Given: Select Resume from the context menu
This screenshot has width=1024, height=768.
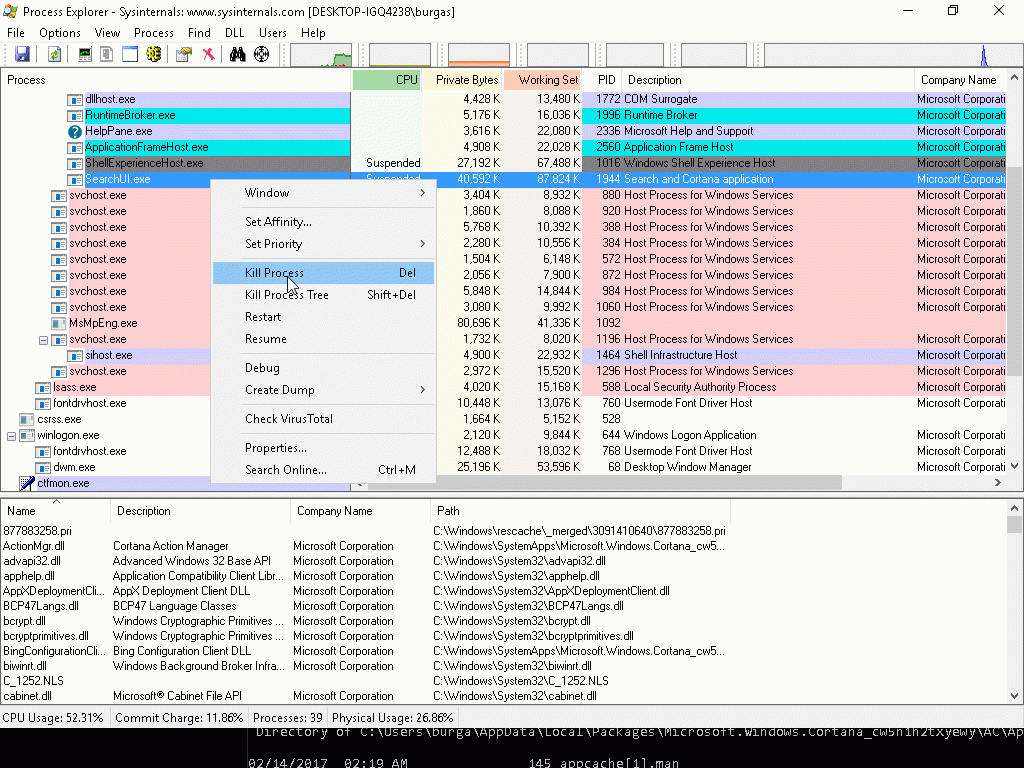Looking at the screenshot, I should coord(324,339).
